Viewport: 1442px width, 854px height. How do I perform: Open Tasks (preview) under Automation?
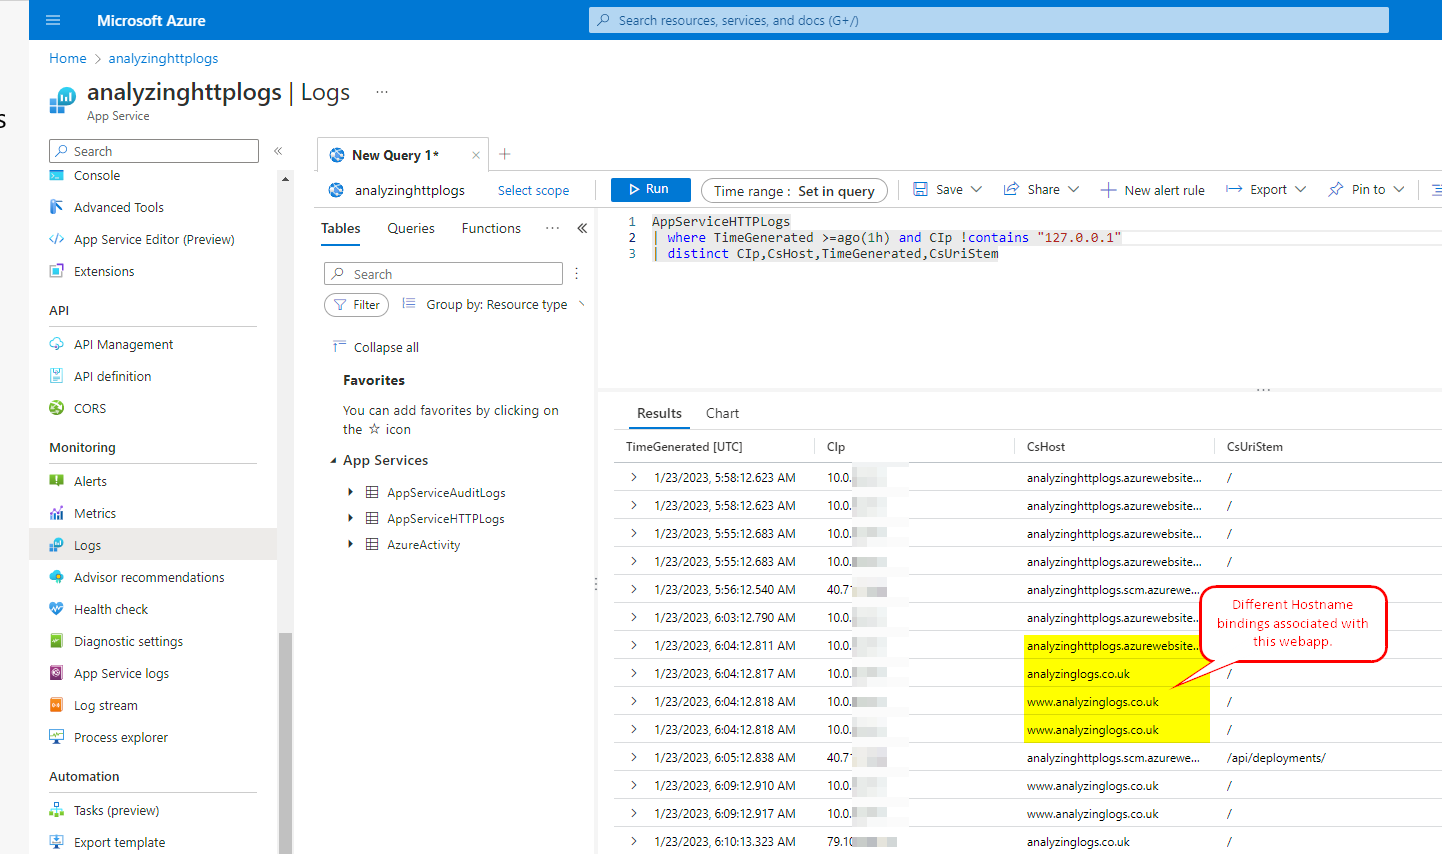coord(116,810)
